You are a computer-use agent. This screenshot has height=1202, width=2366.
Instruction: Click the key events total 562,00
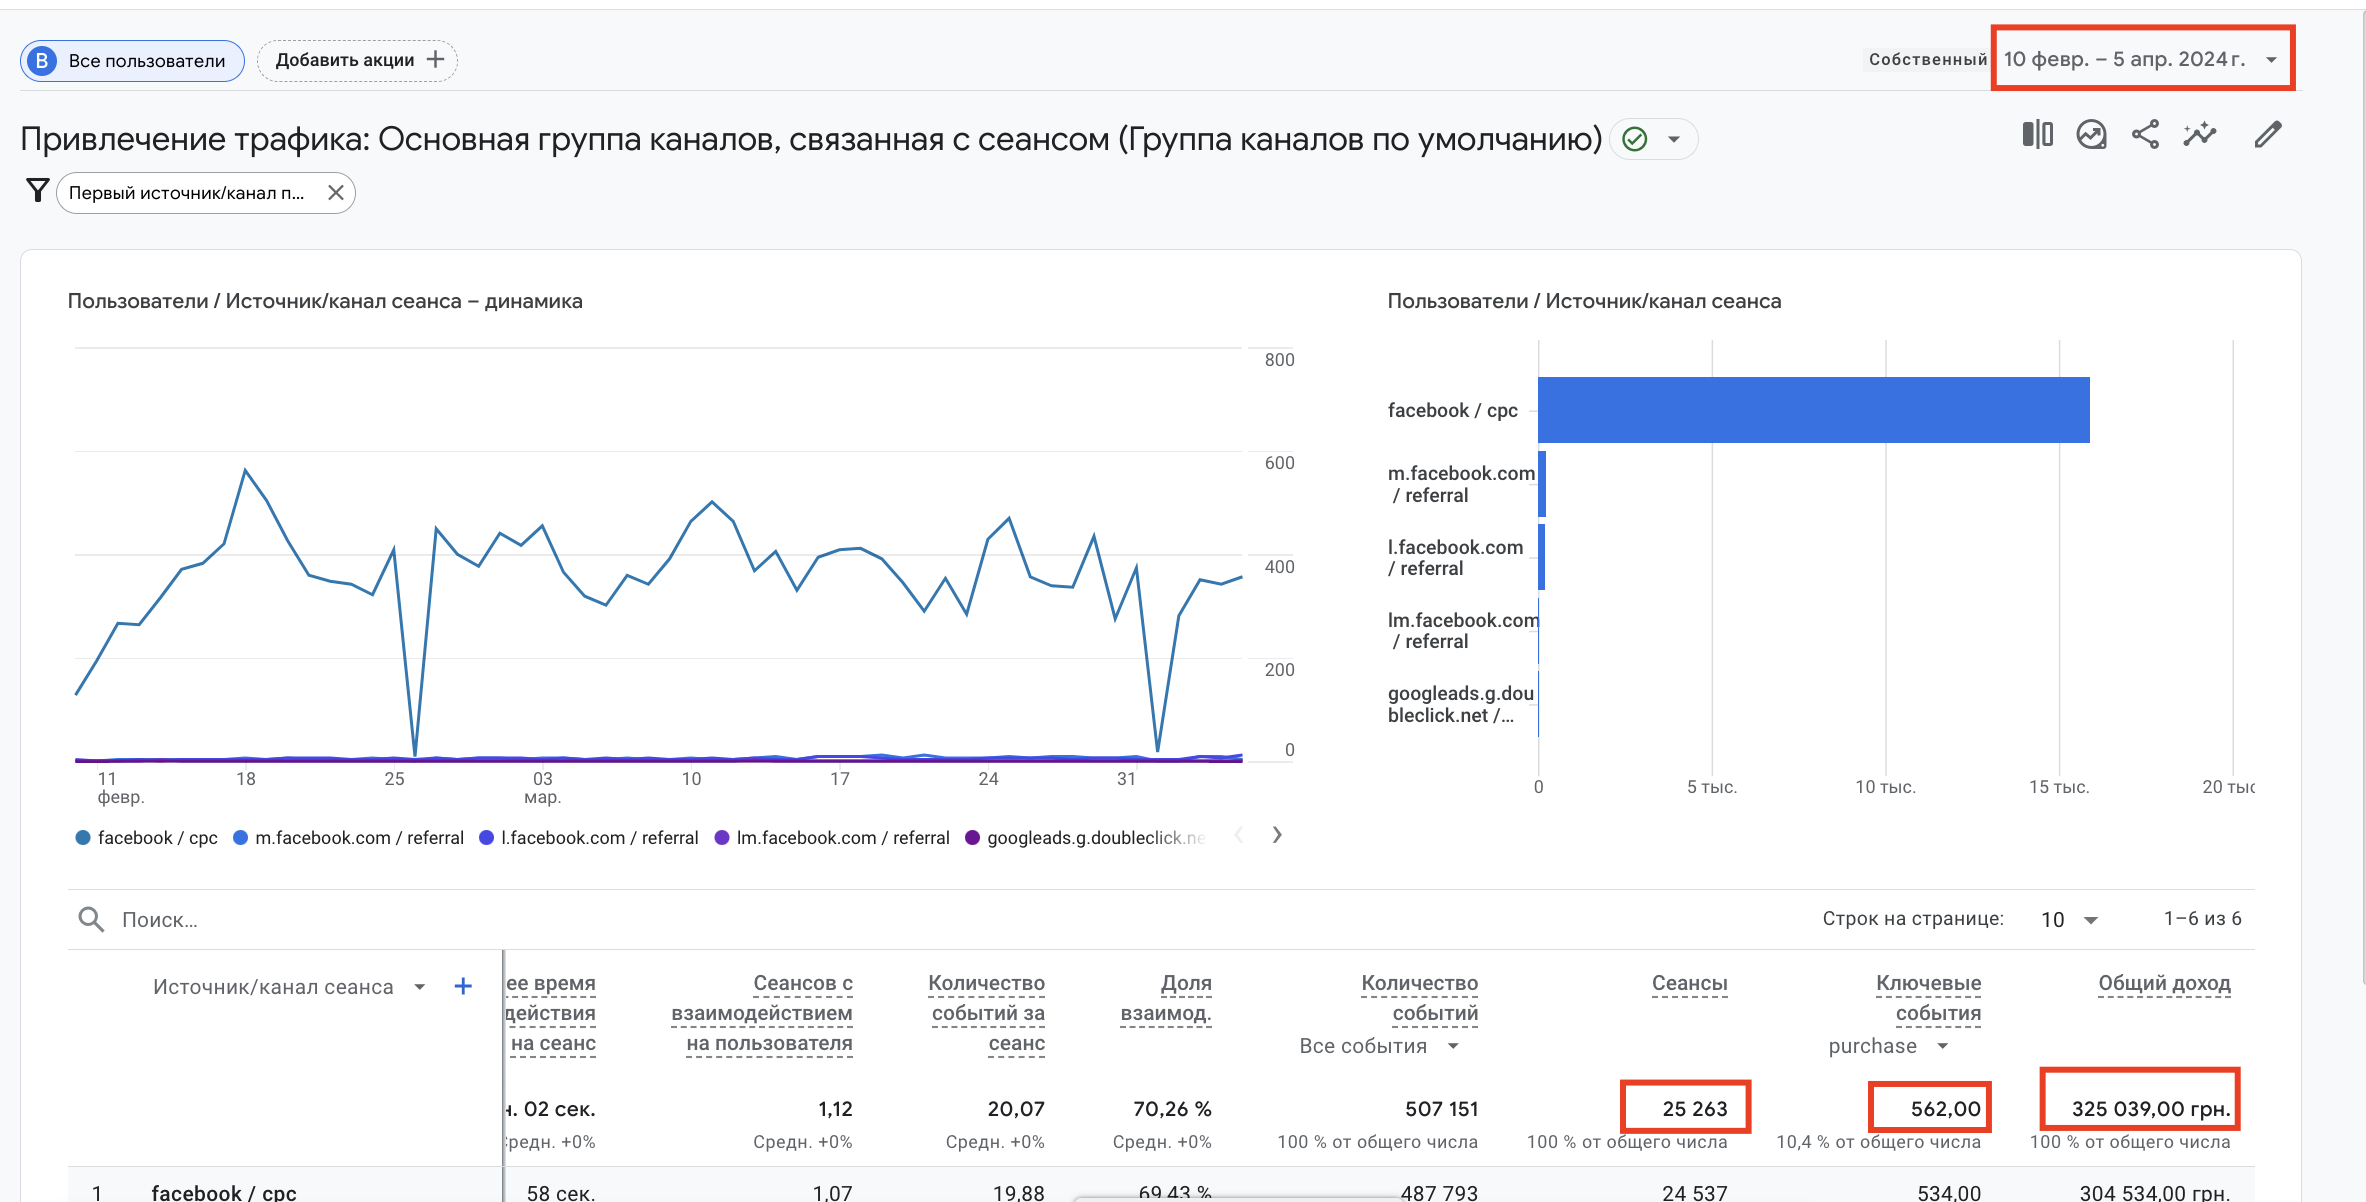click(1945, 1109)
